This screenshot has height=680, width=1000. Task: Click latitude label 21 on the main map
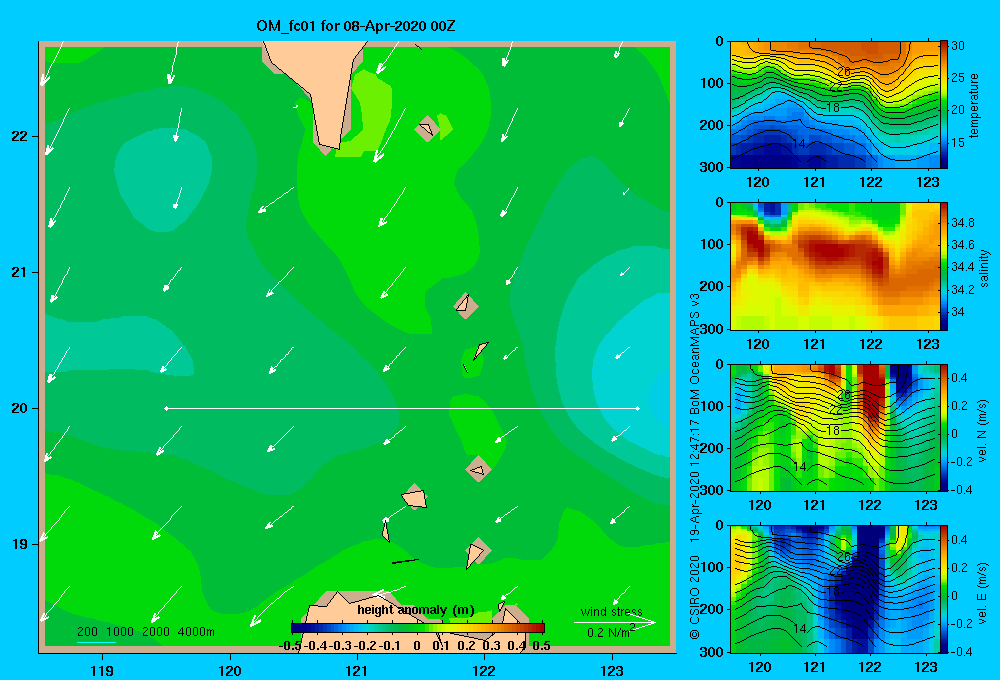(x=20, y=272)
